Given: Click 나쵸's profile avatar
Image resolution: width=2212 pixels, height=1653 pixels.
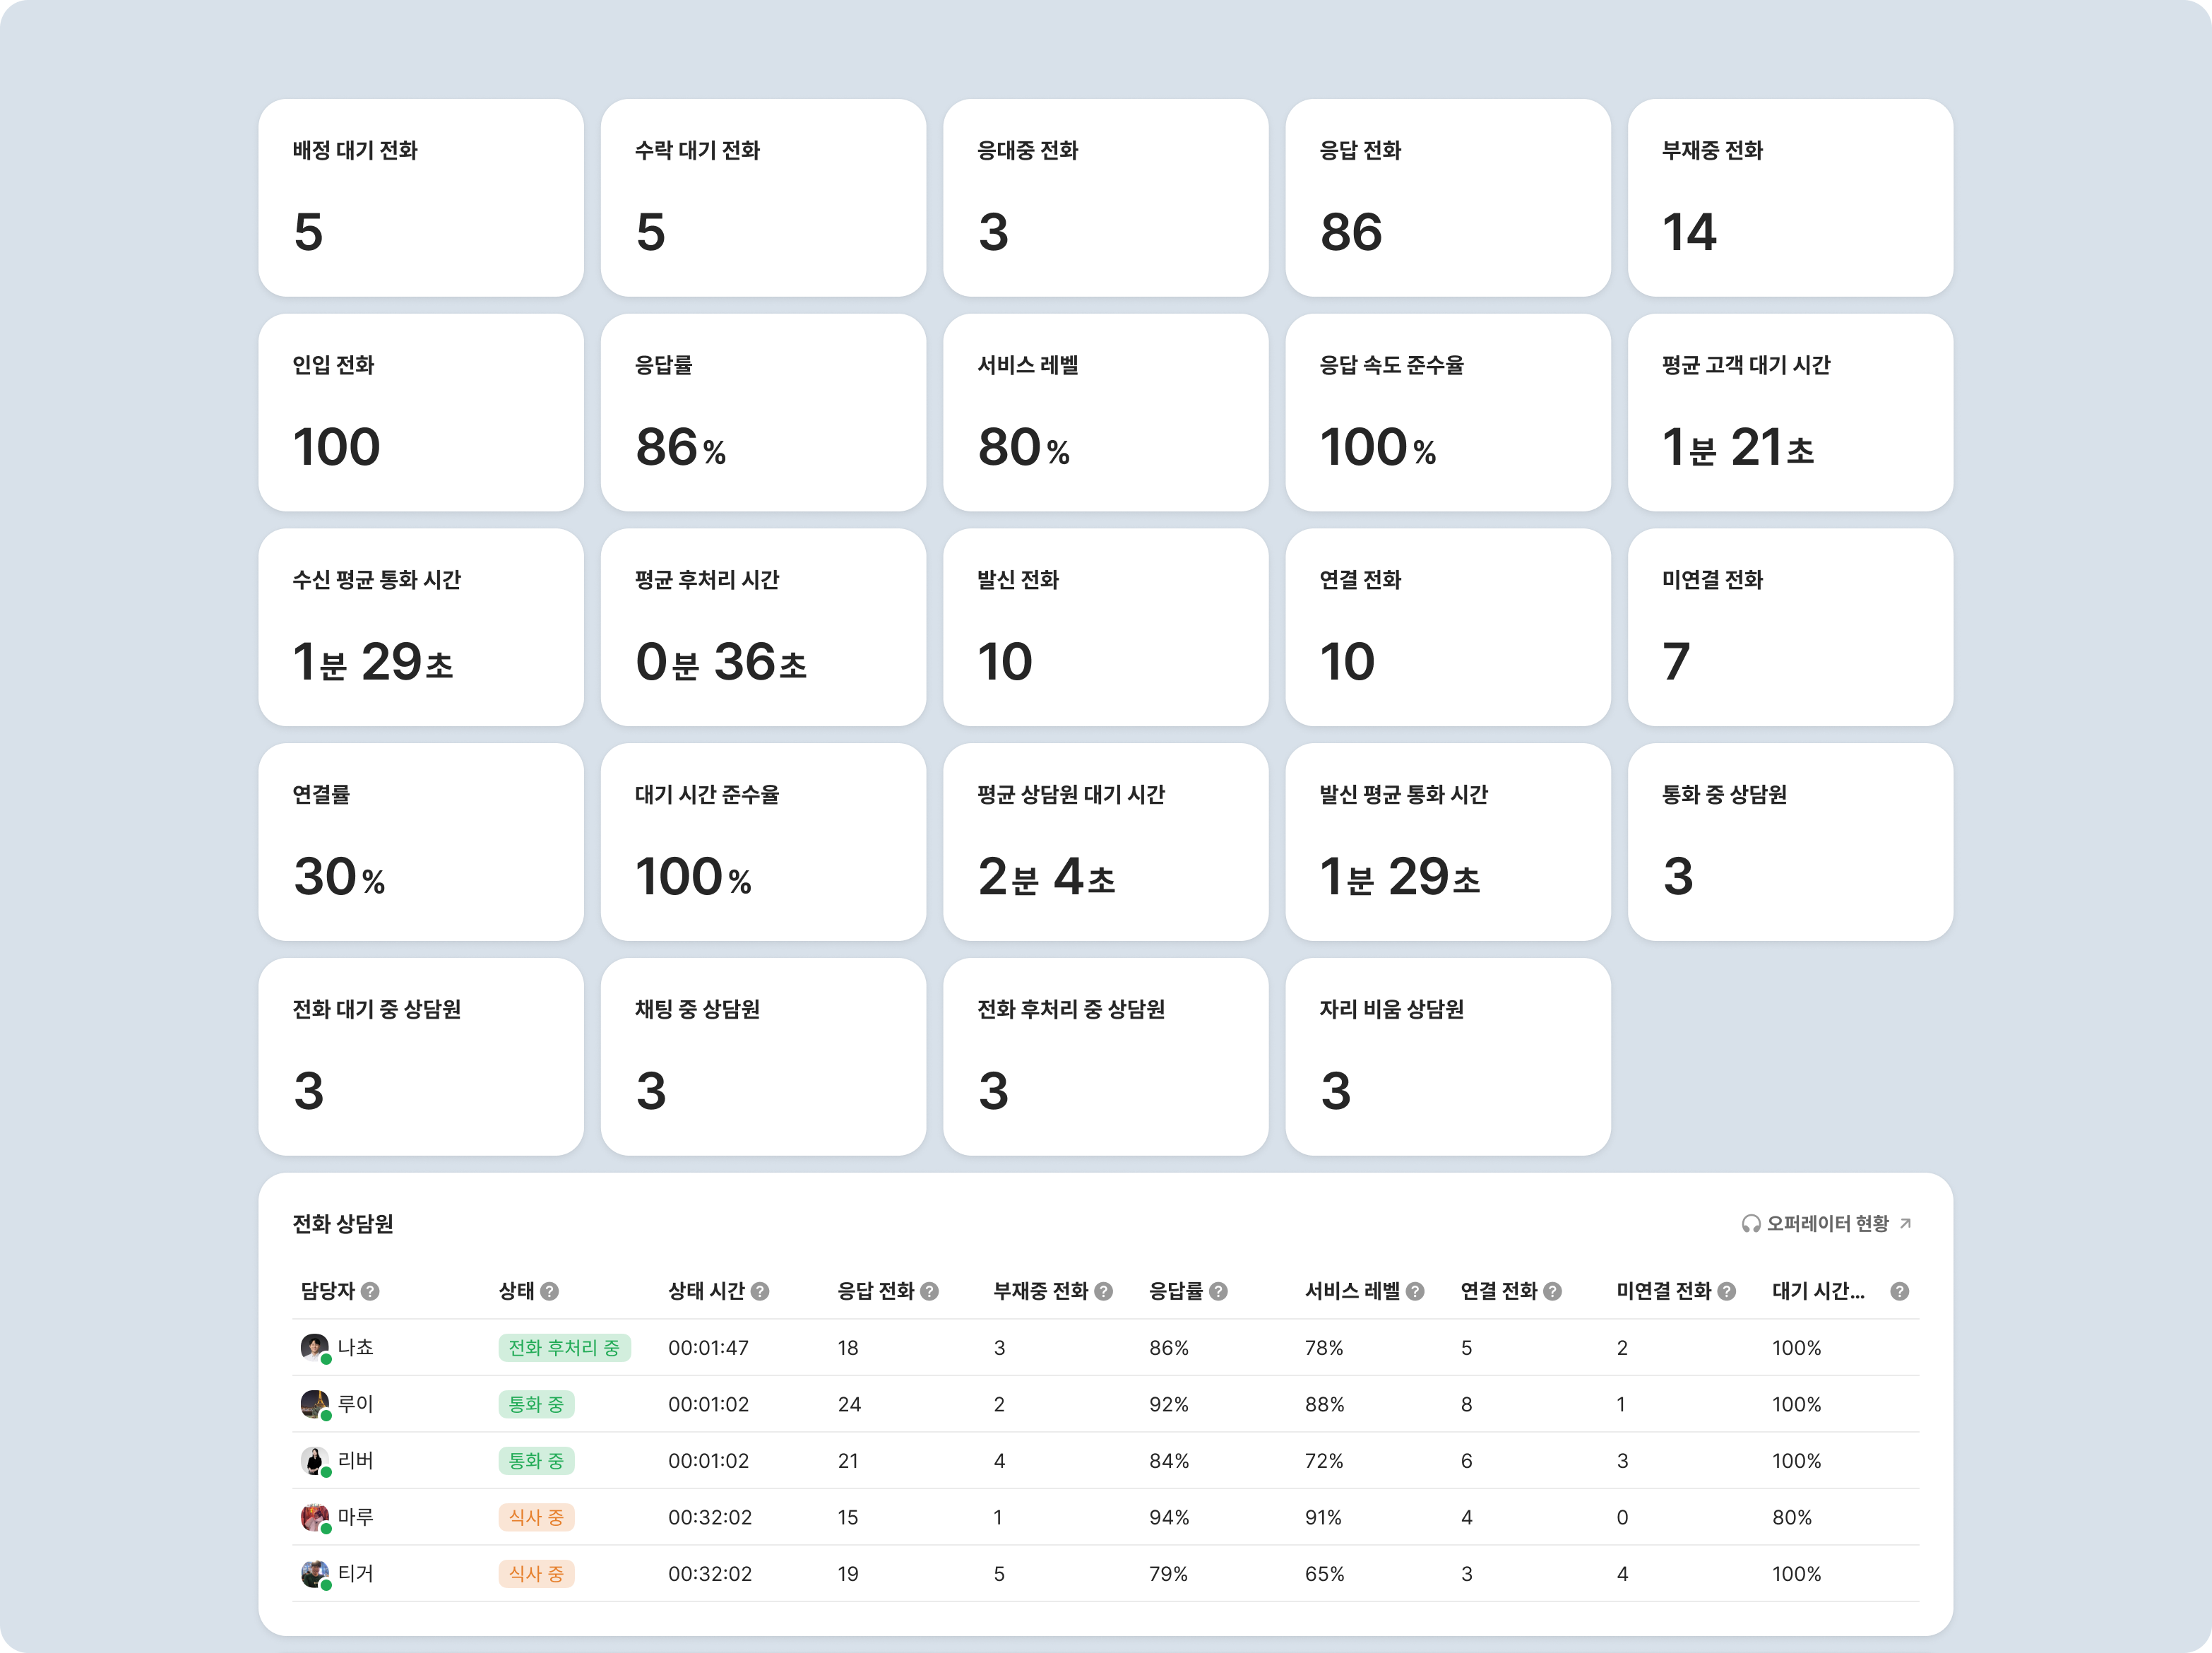Looking at the screenshot, I should coord(314,1347).
